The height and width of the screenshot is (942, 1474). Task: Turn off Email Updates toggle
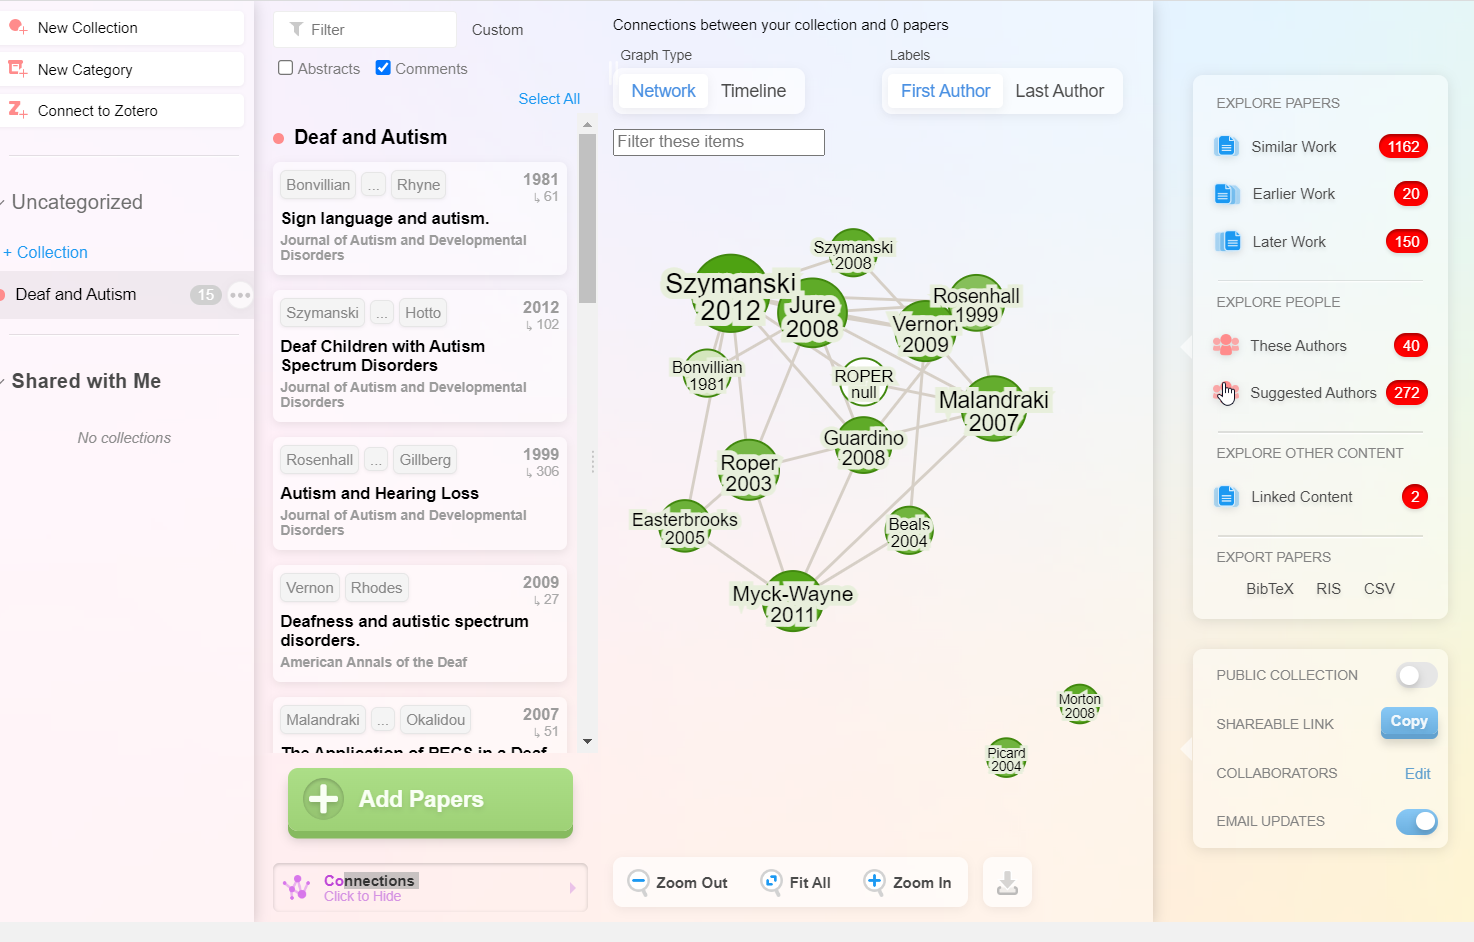[1416, 821]
